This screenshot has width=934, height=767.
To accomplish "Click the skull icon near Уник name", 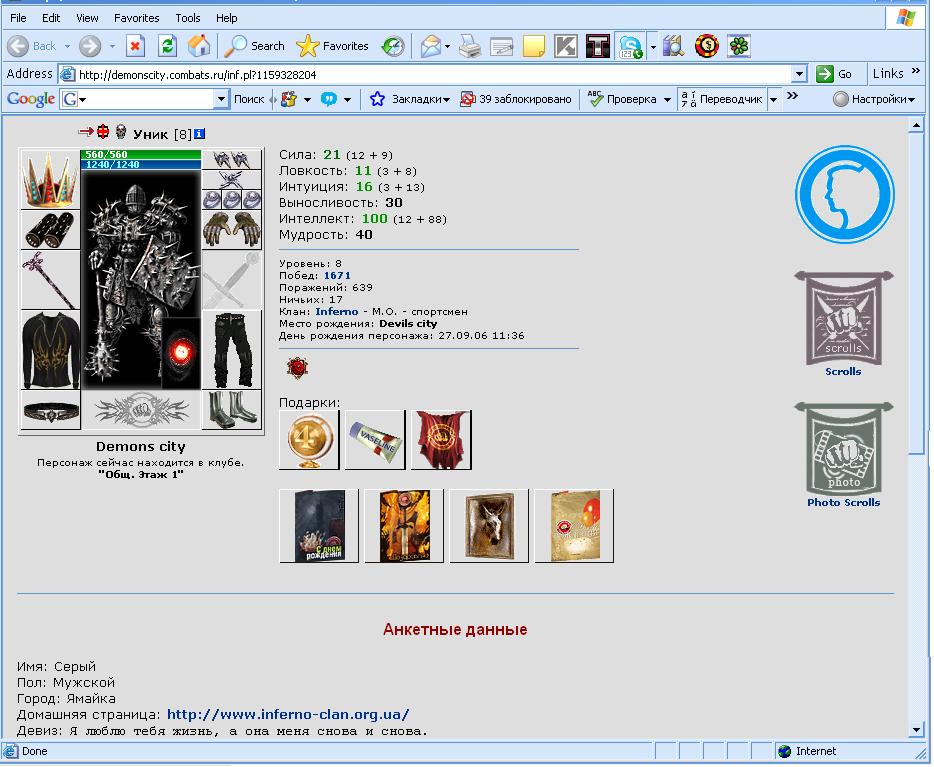I will pyautogui.click(x=120, y=131).
